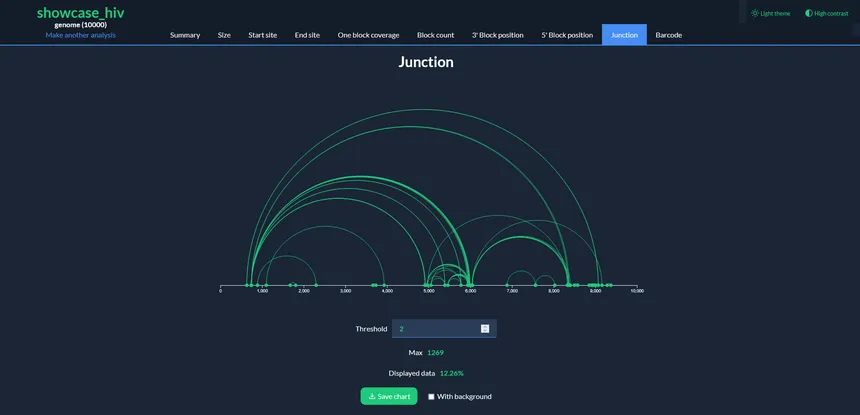Click the Junction heading
Screen dimensions: 860x415
[426, 62]
